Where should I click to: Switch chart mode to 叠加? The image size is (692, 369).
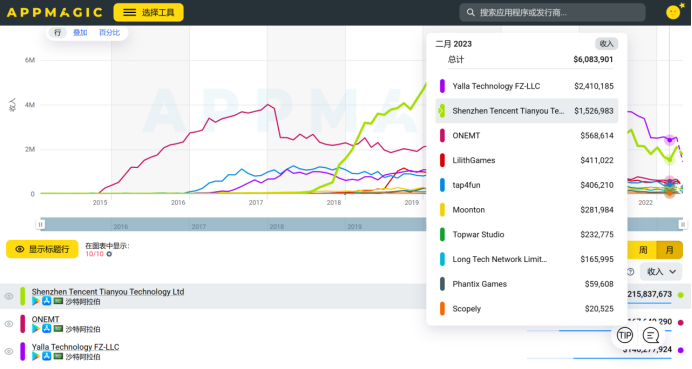tap(80, 33)
